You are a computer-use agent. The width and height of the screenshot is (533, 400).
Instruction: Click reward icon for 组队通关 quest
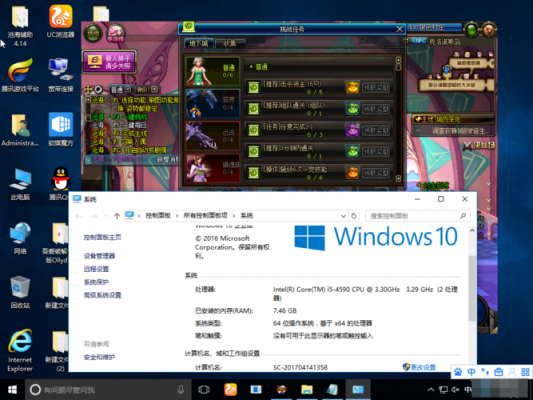(x=352, y=109)
